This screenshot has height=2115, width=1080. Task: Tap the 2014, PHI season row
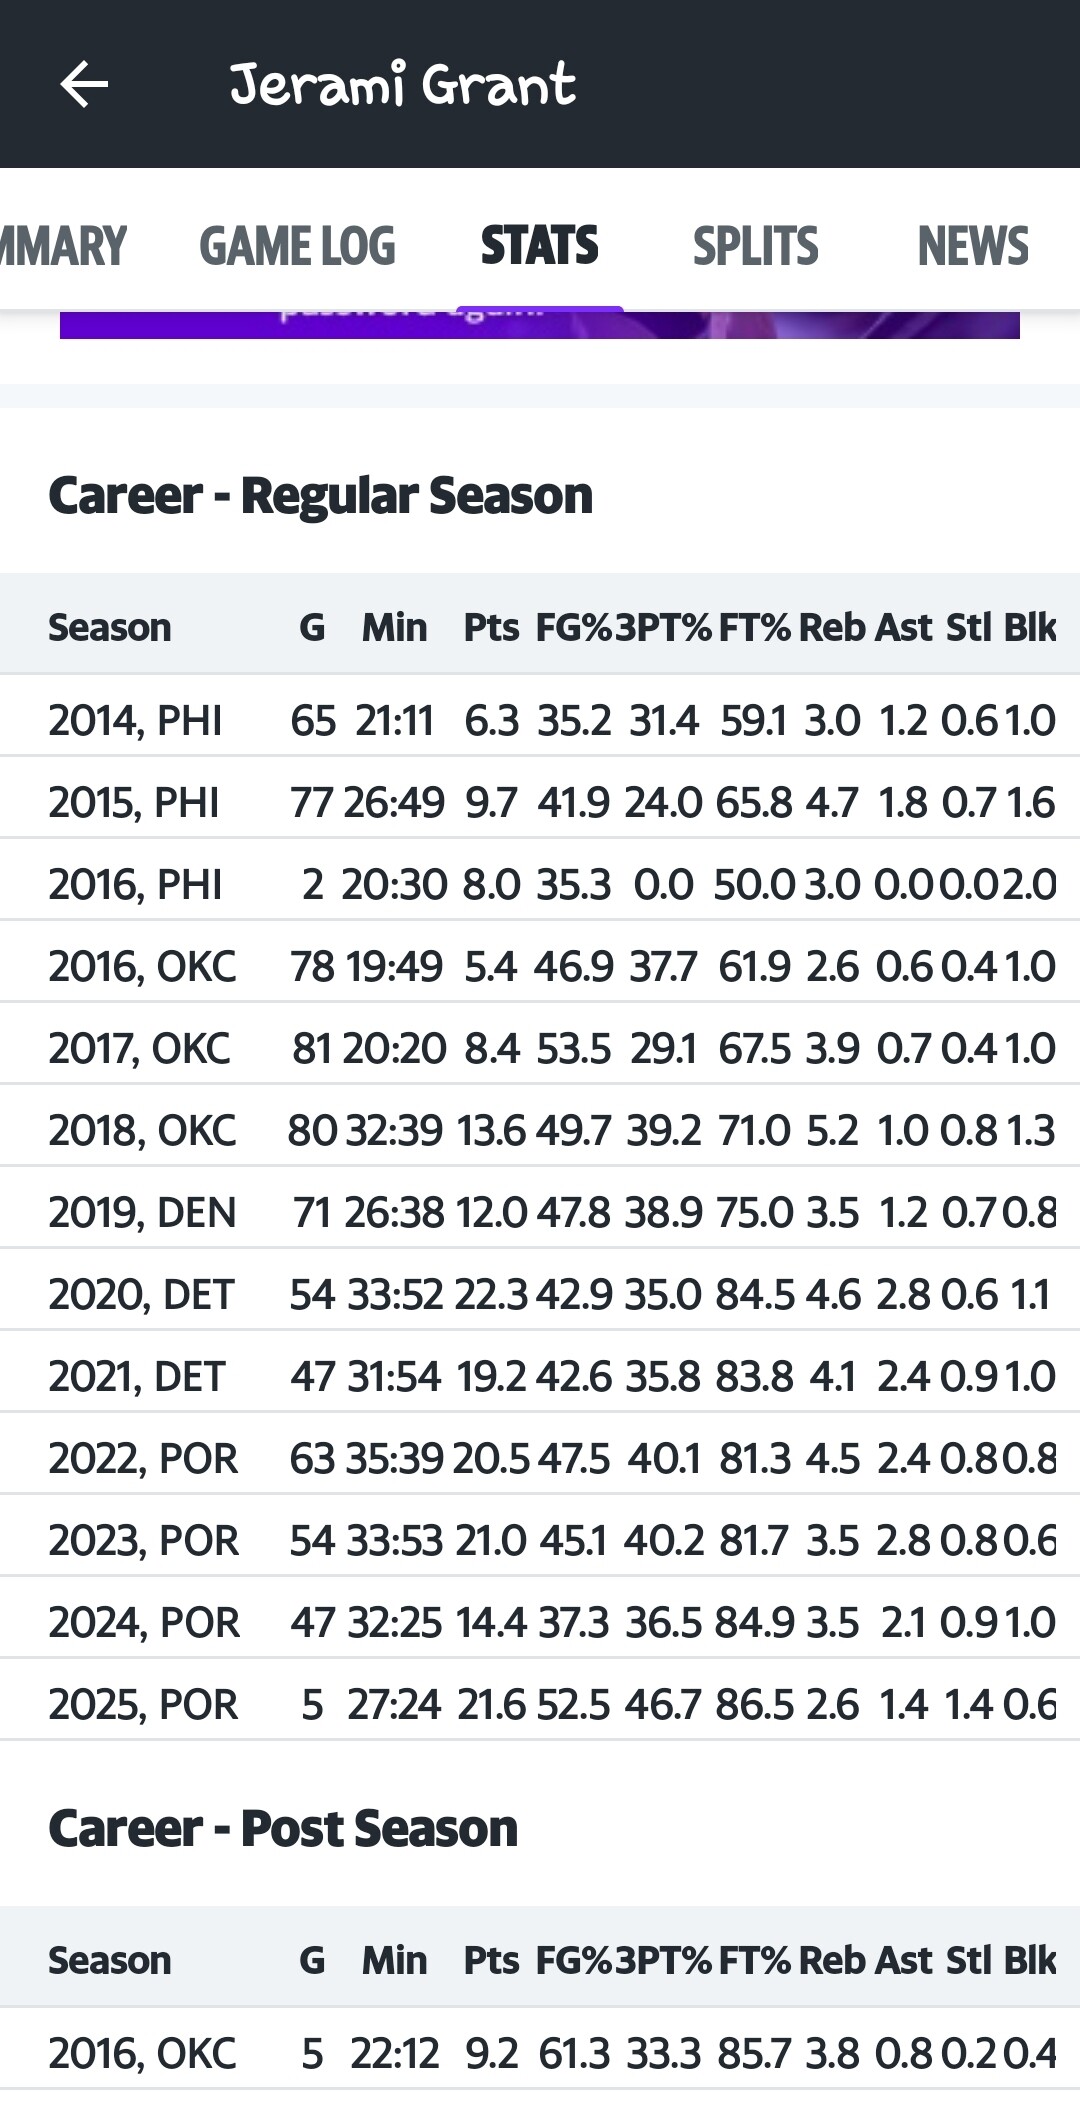point(540,720)
